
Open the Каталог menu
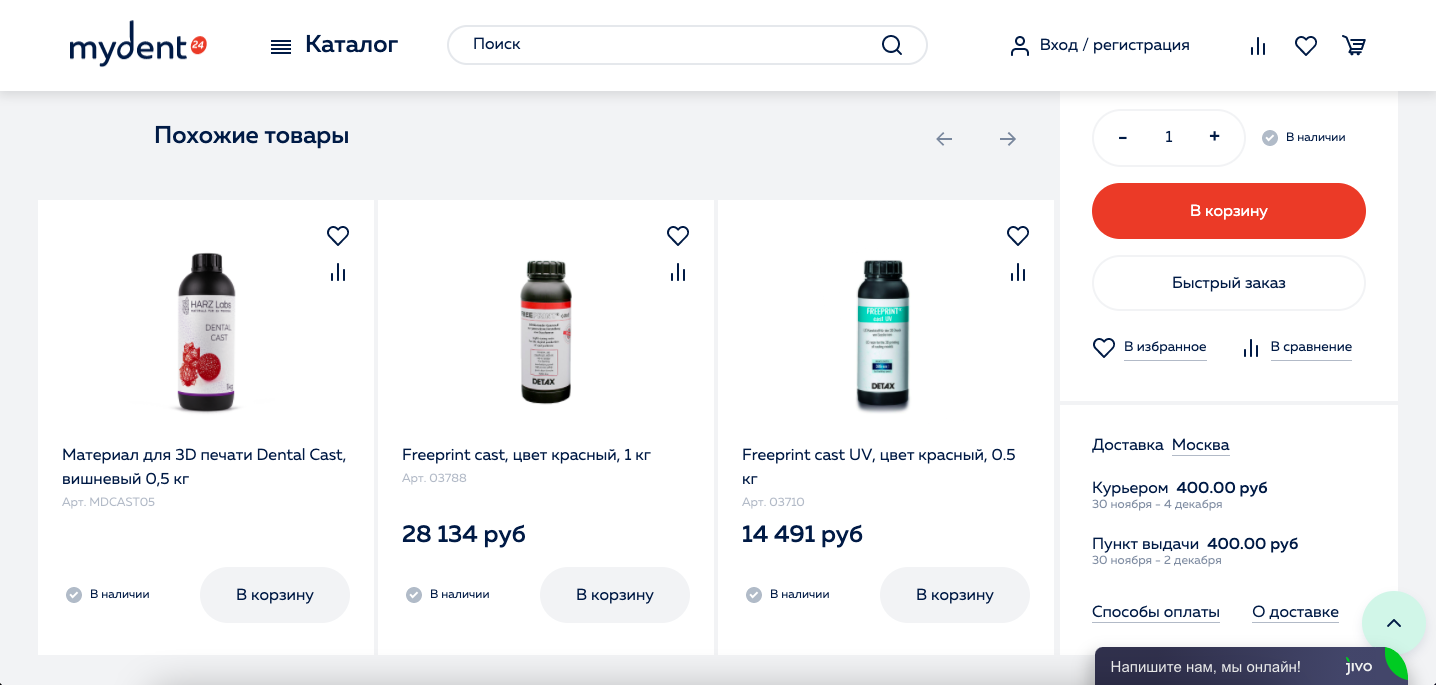[336, 45]
